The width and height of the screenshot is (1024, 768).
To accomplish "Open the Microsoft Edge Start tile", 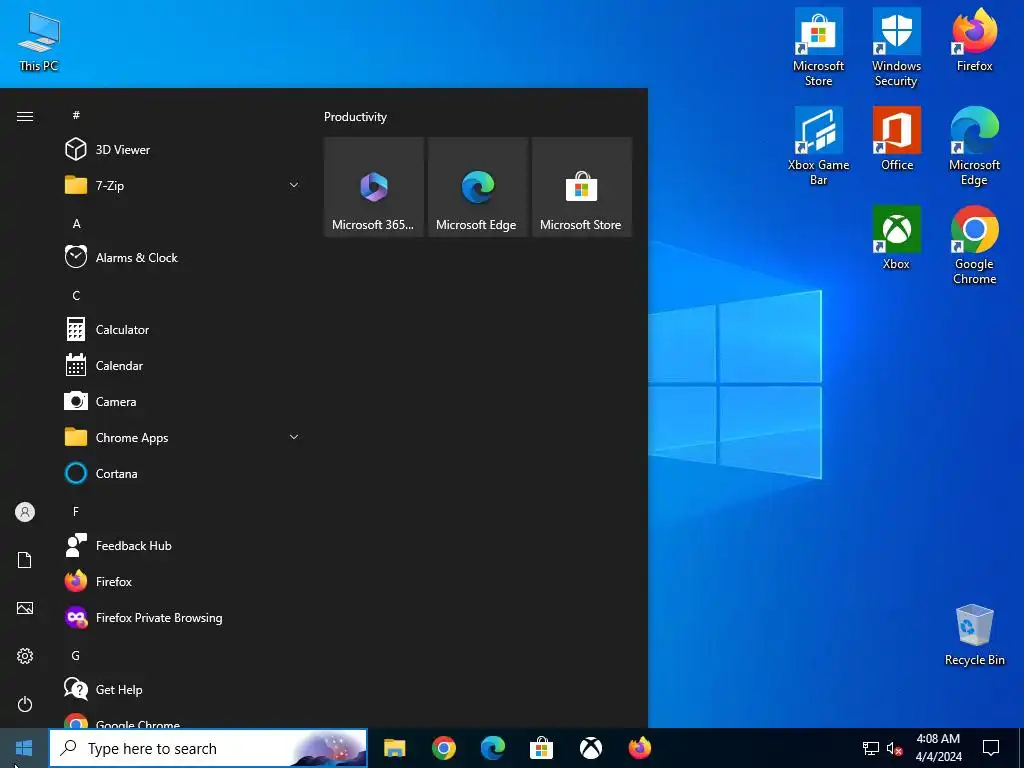I will [477, 187].
